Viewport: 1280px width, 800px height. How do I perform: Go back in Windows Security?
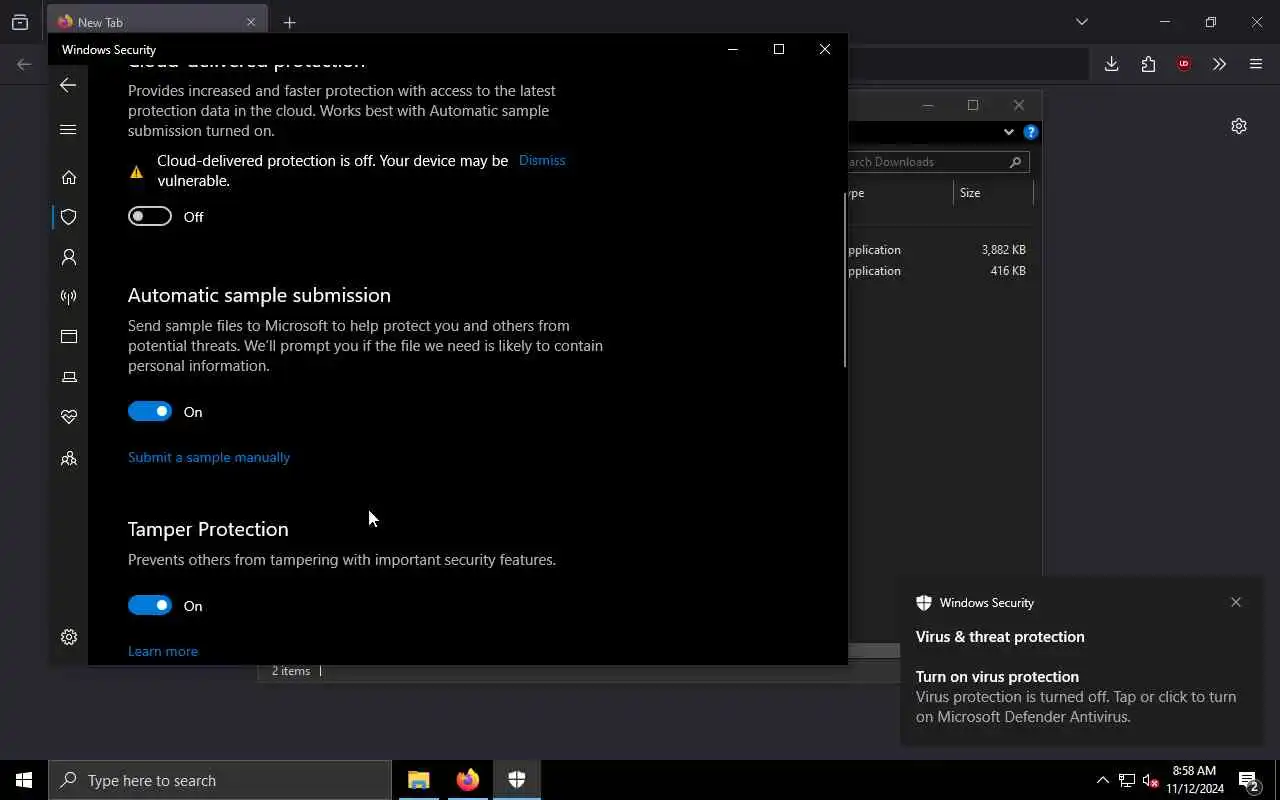coord(68,85)
